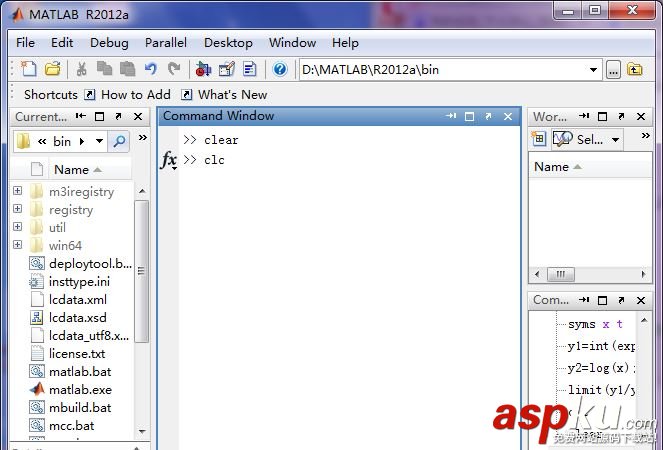The image size is (663, 450).
Task: Maximize the Current Folder panel
Action: 99,116
